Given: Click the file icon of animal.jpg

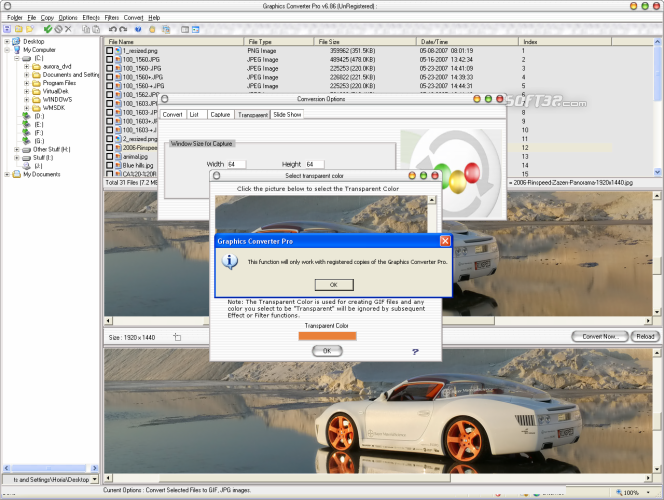Looking at the screenshot, I should 119,156.
